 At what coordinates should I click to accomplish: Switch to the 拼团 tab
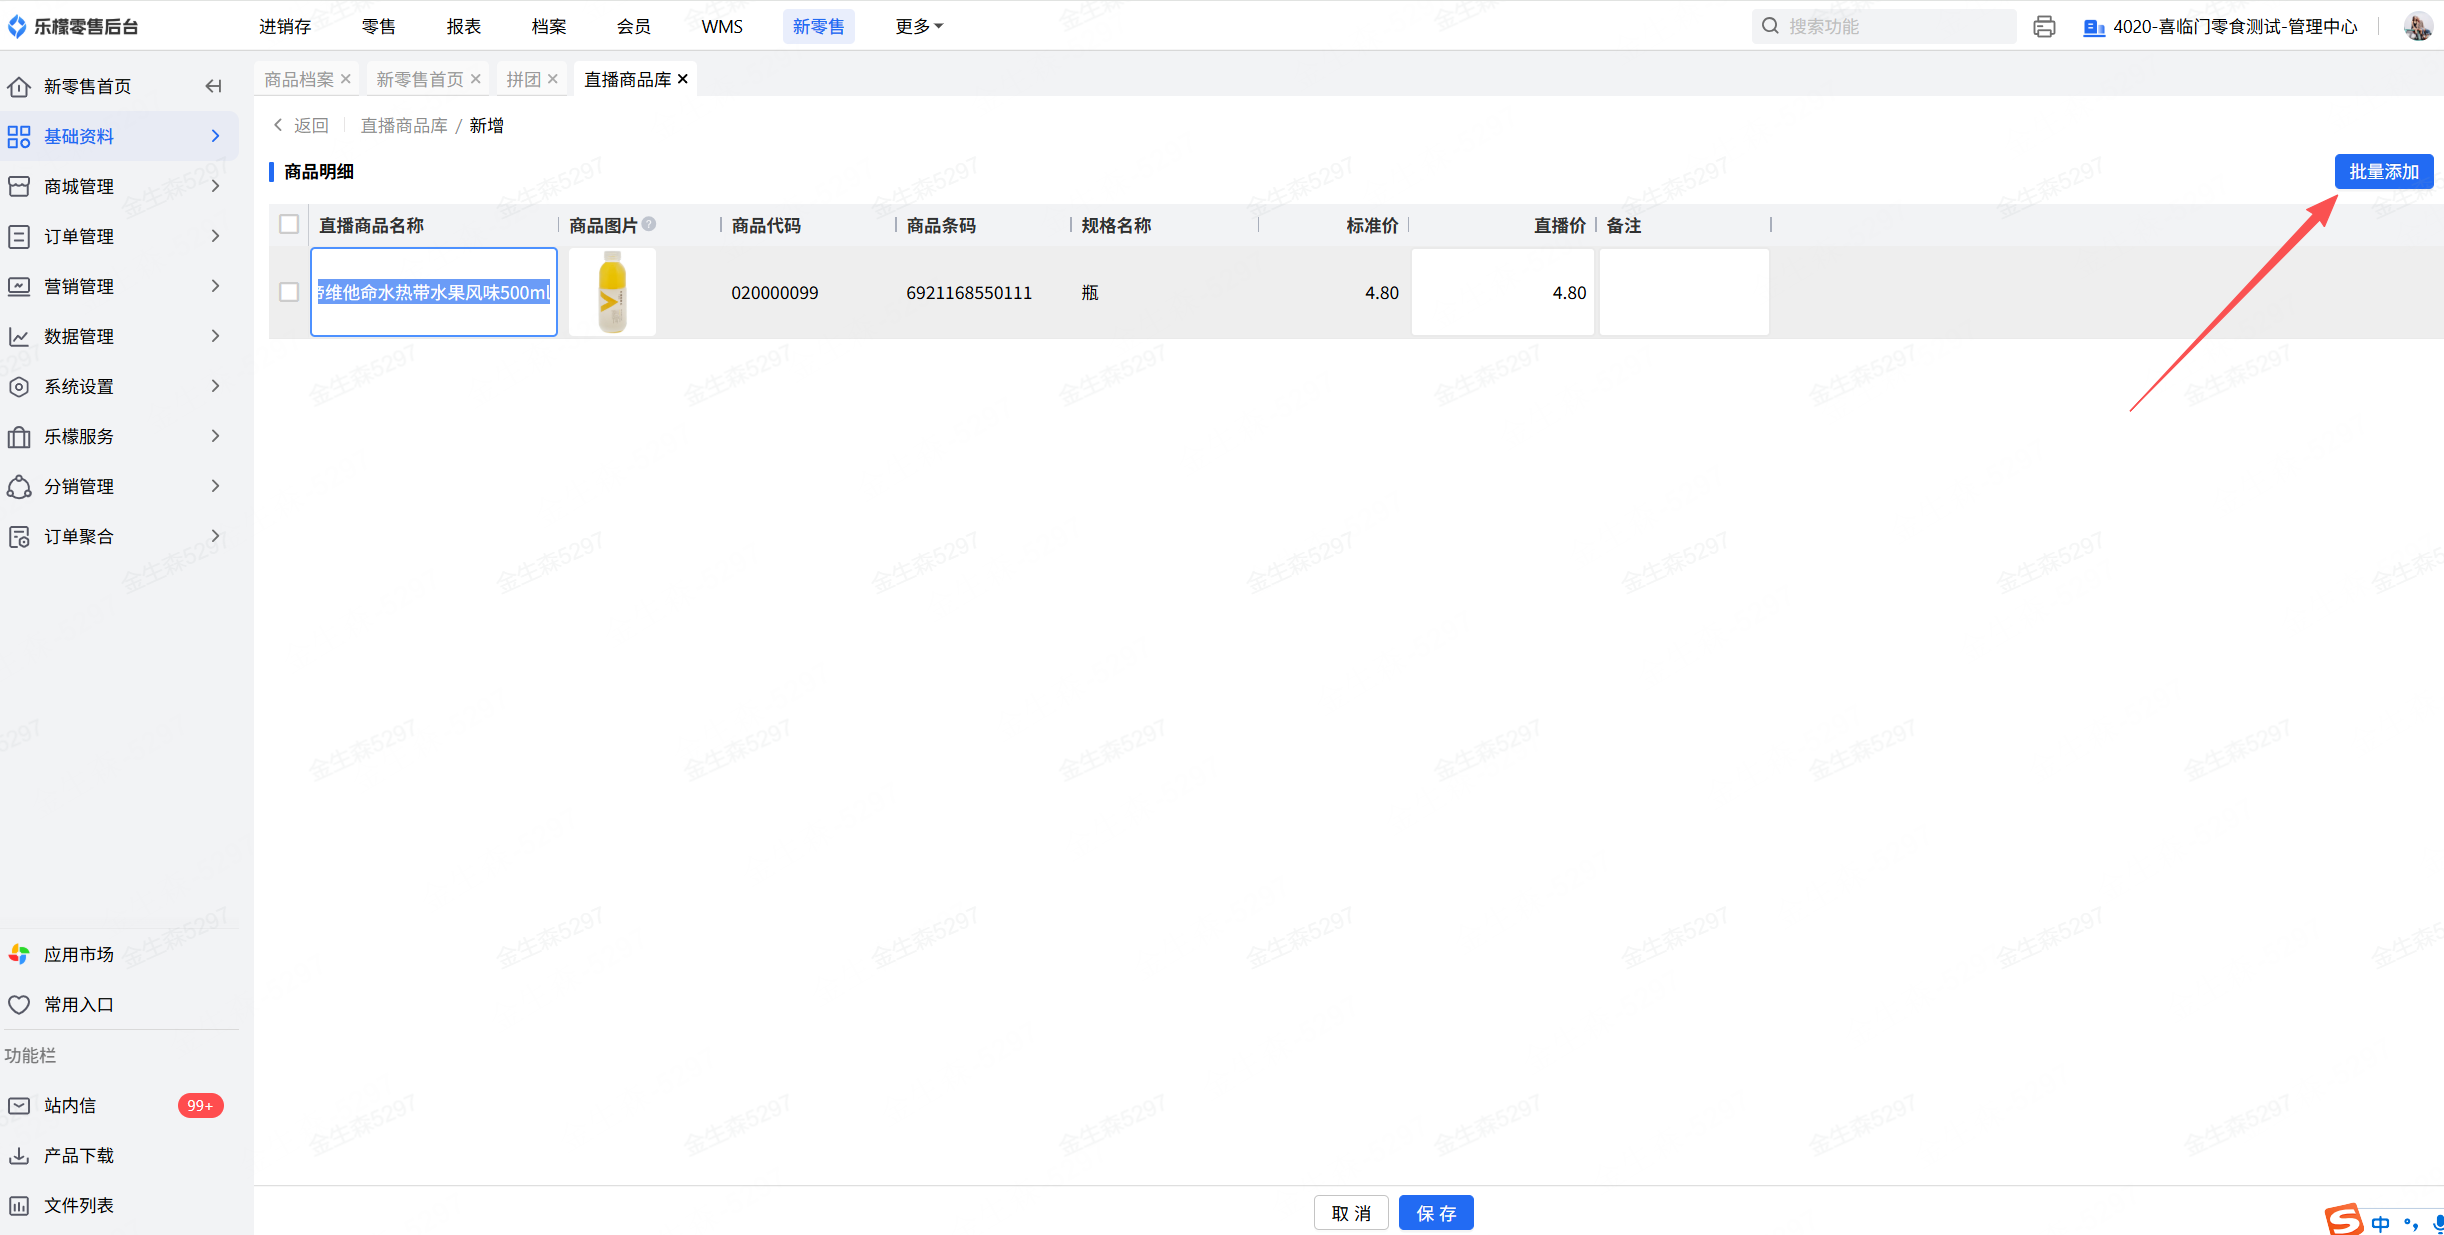(523, 79)
